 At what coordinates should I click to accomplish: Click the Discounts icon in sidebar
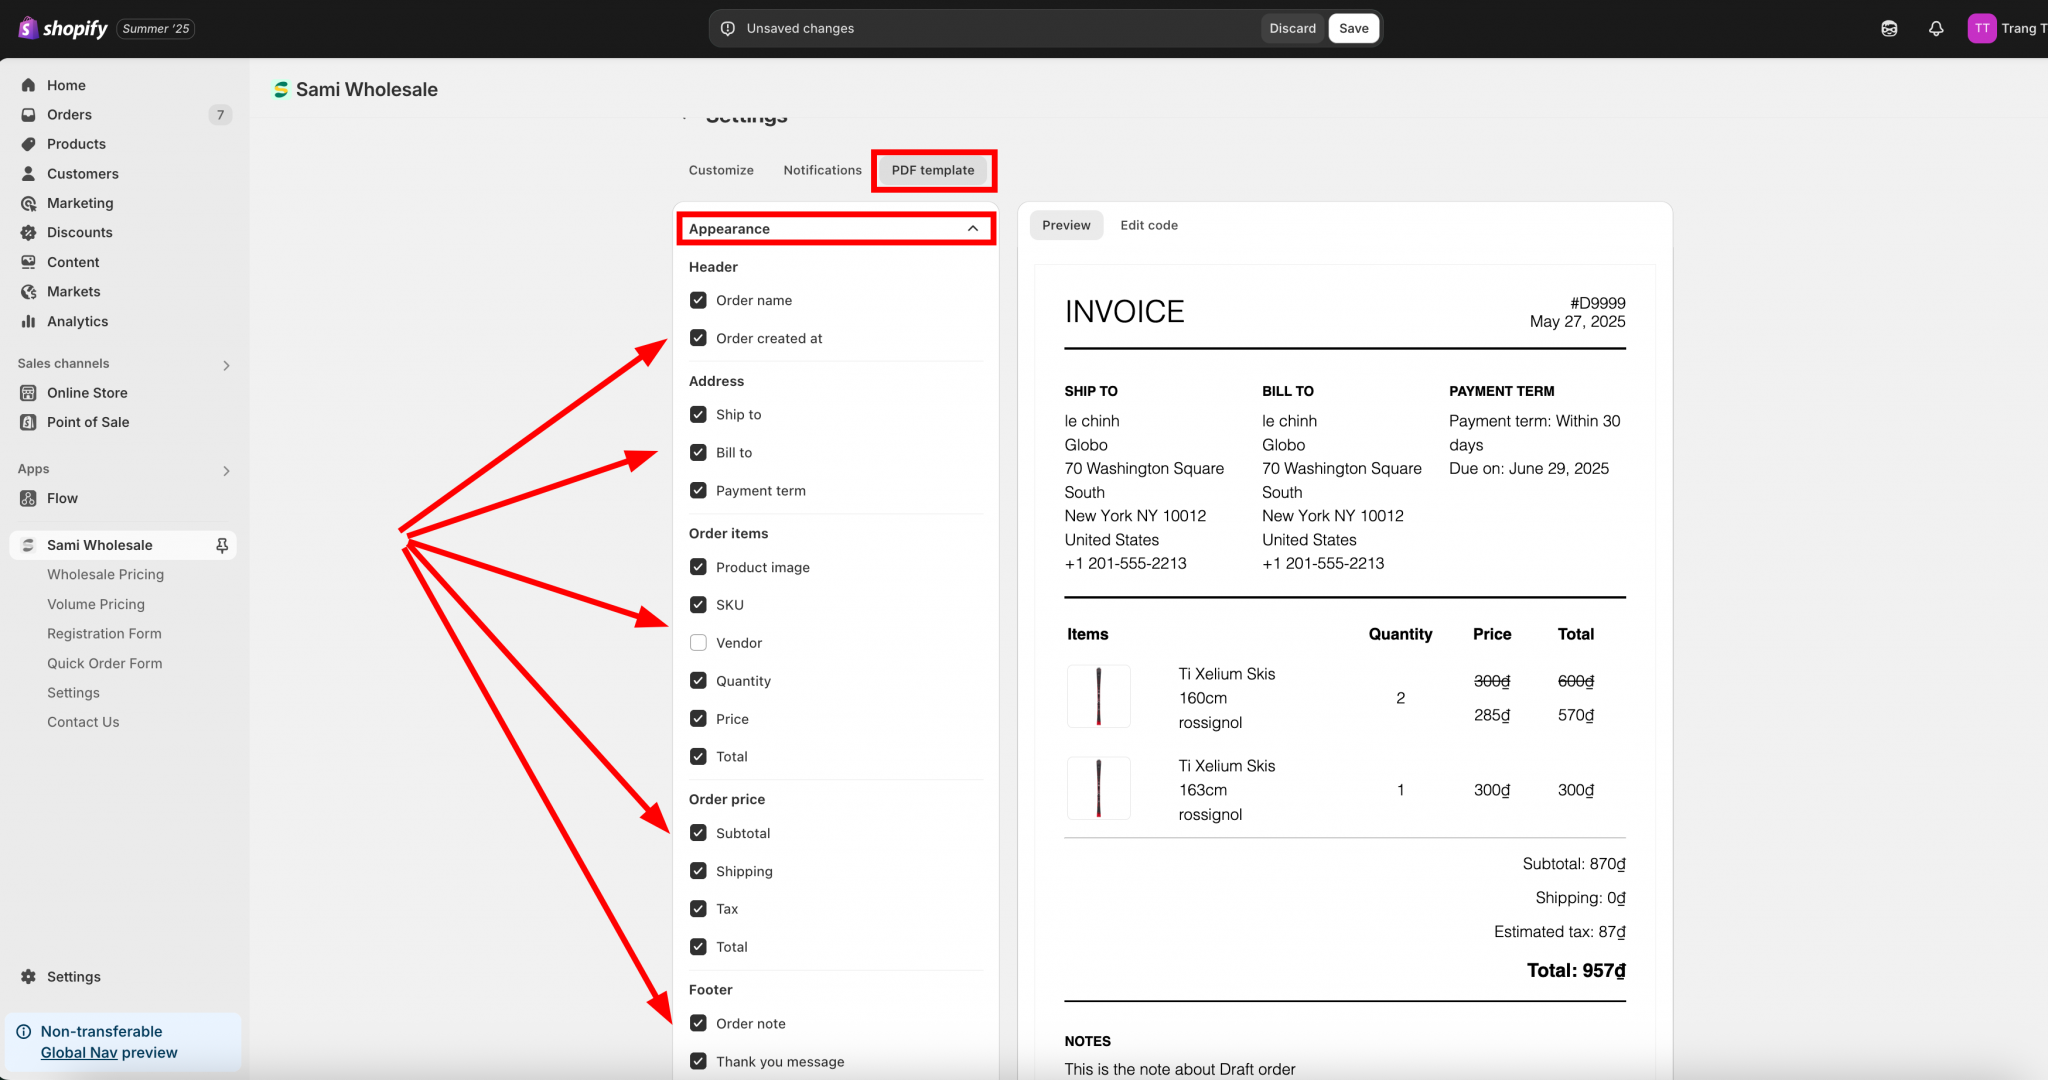(x=28, y=232)
